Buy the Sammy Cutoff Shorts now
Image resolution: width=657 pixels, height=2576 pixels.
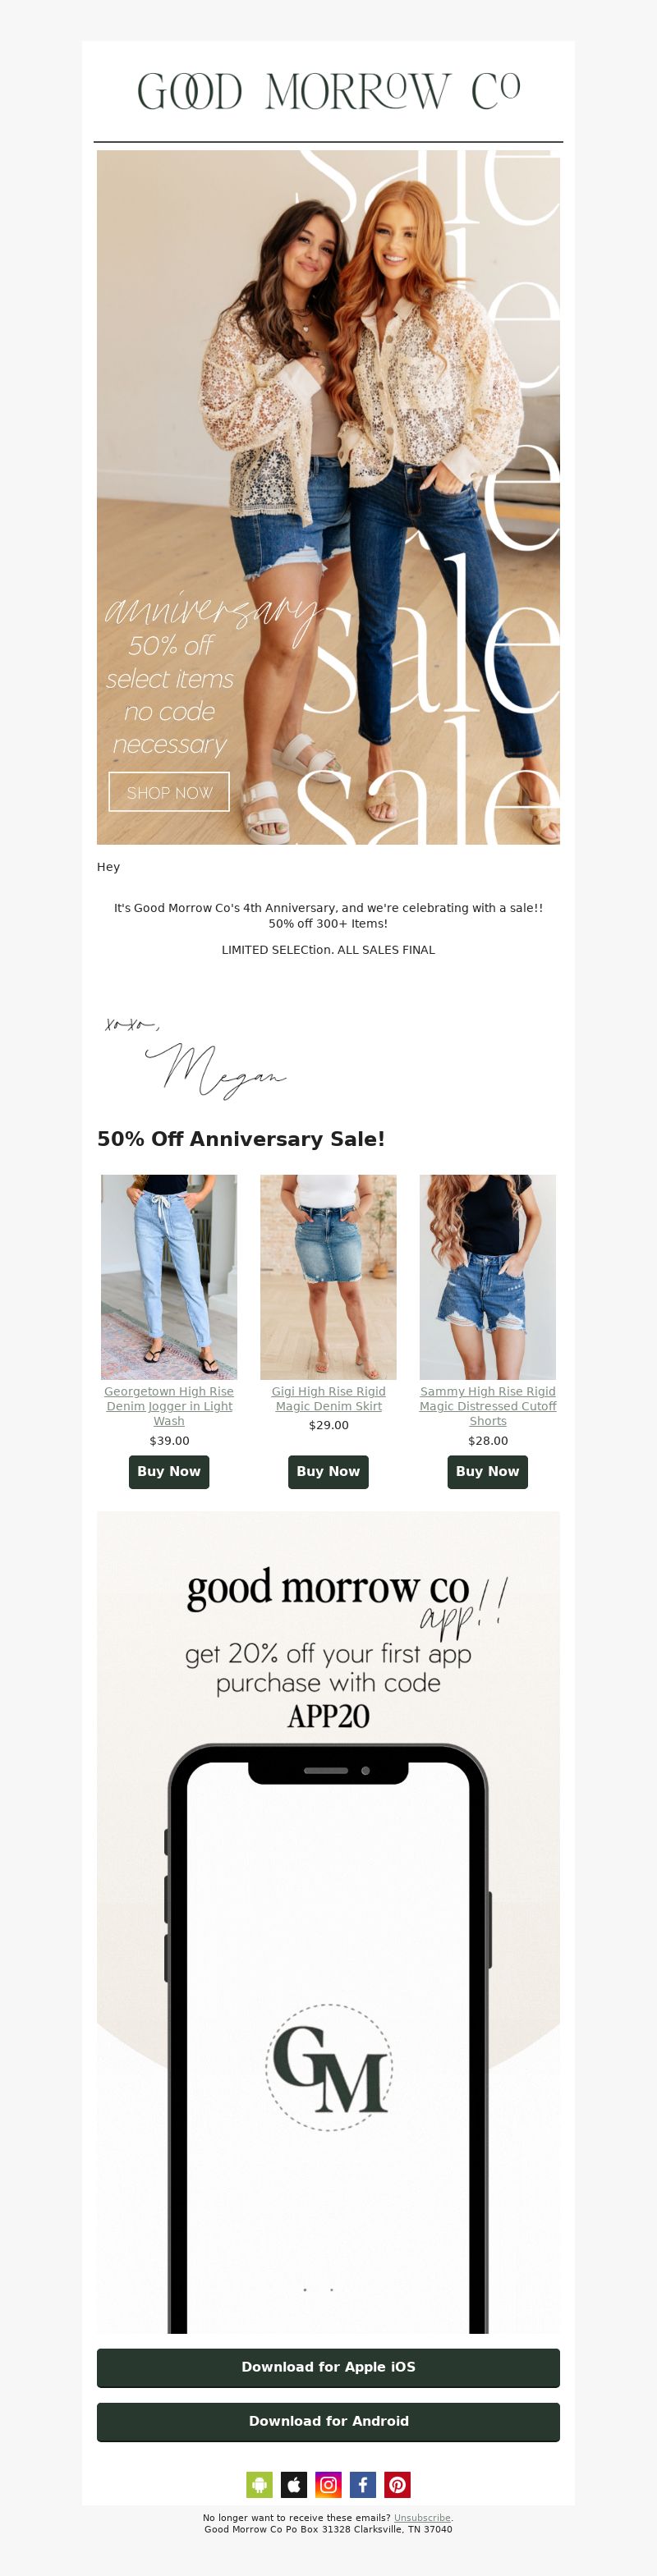coord(488,1471)
